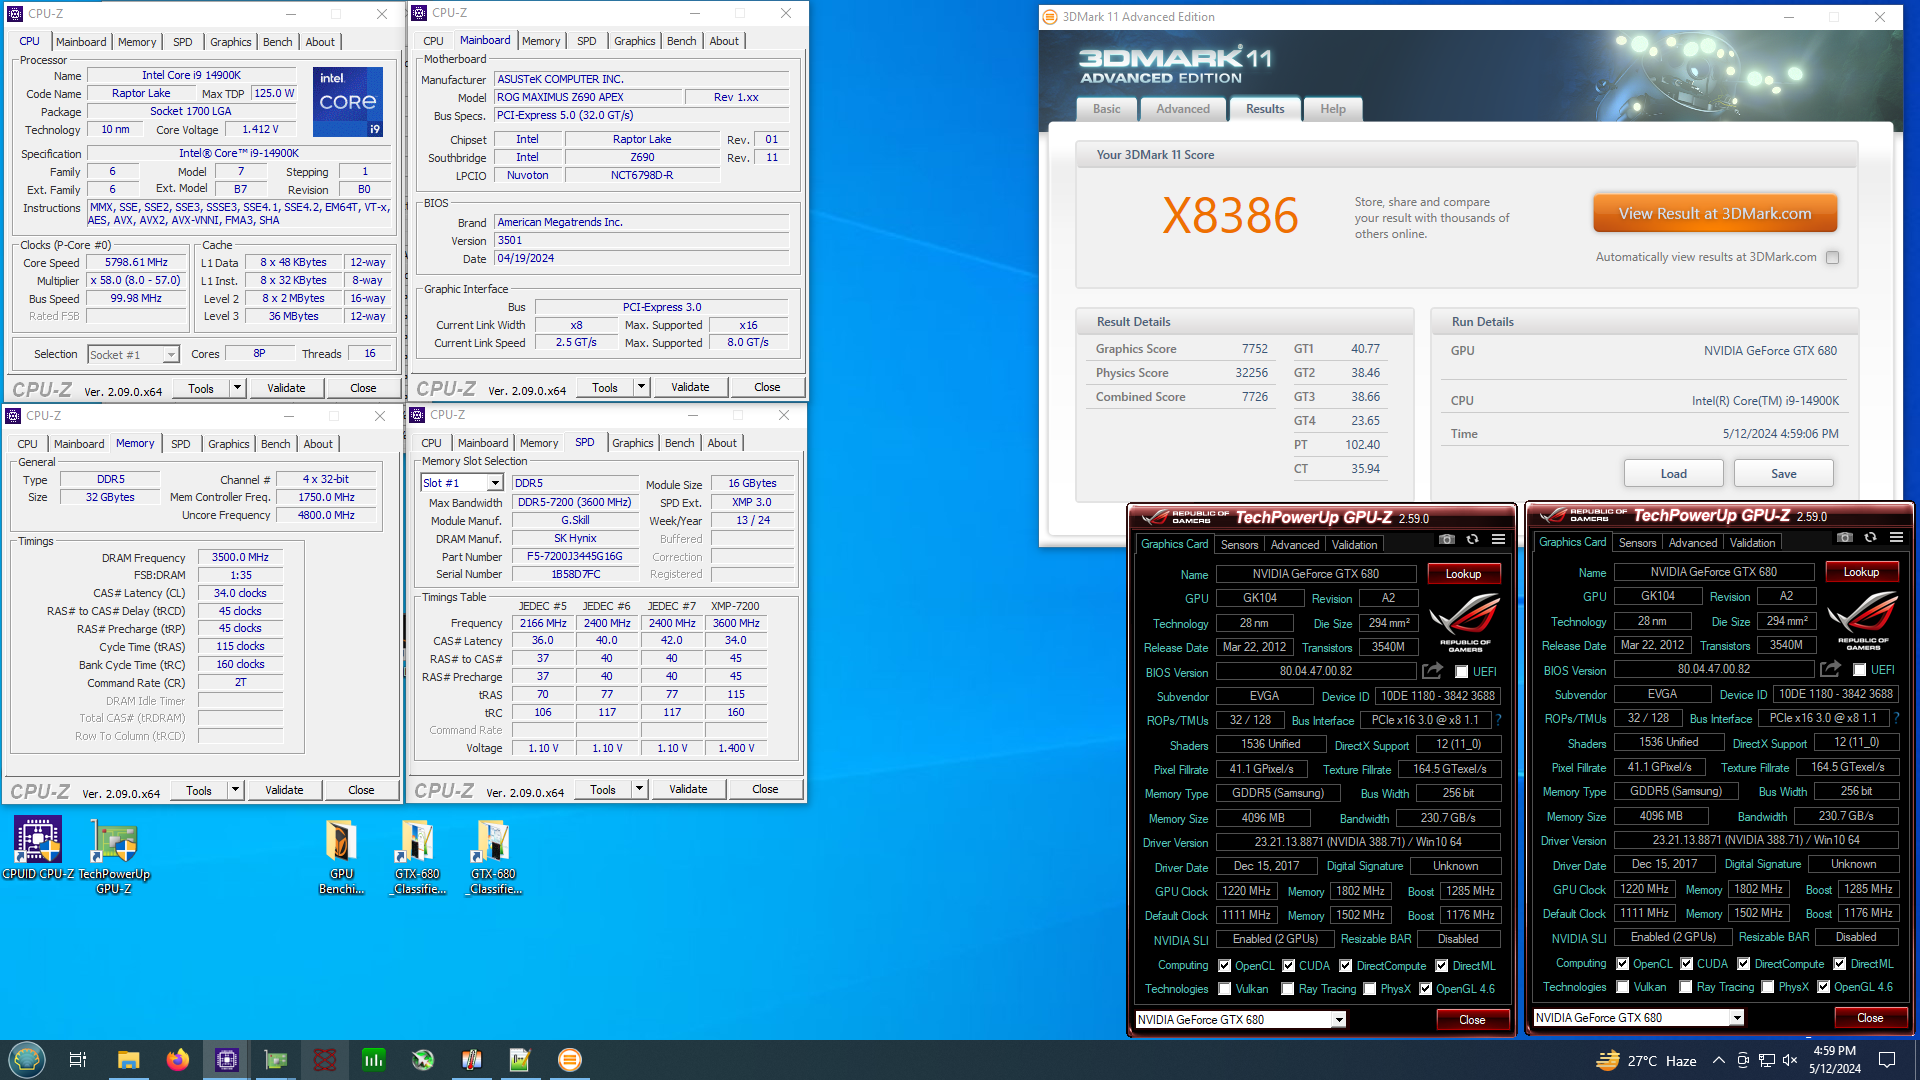
Task: Click Bus Interface question mark in left GPU-Z
Action: click(x=1498, y=720)
